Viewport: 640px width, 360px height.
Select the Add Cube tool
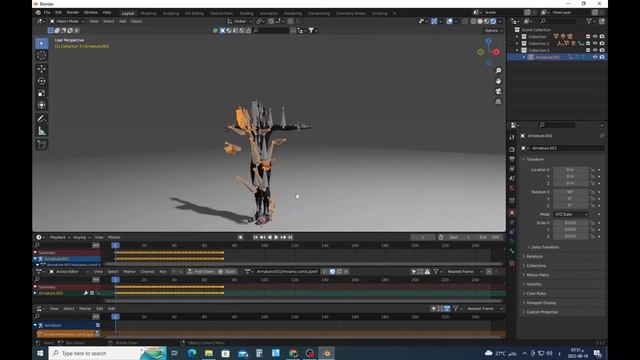click(42, 144)
